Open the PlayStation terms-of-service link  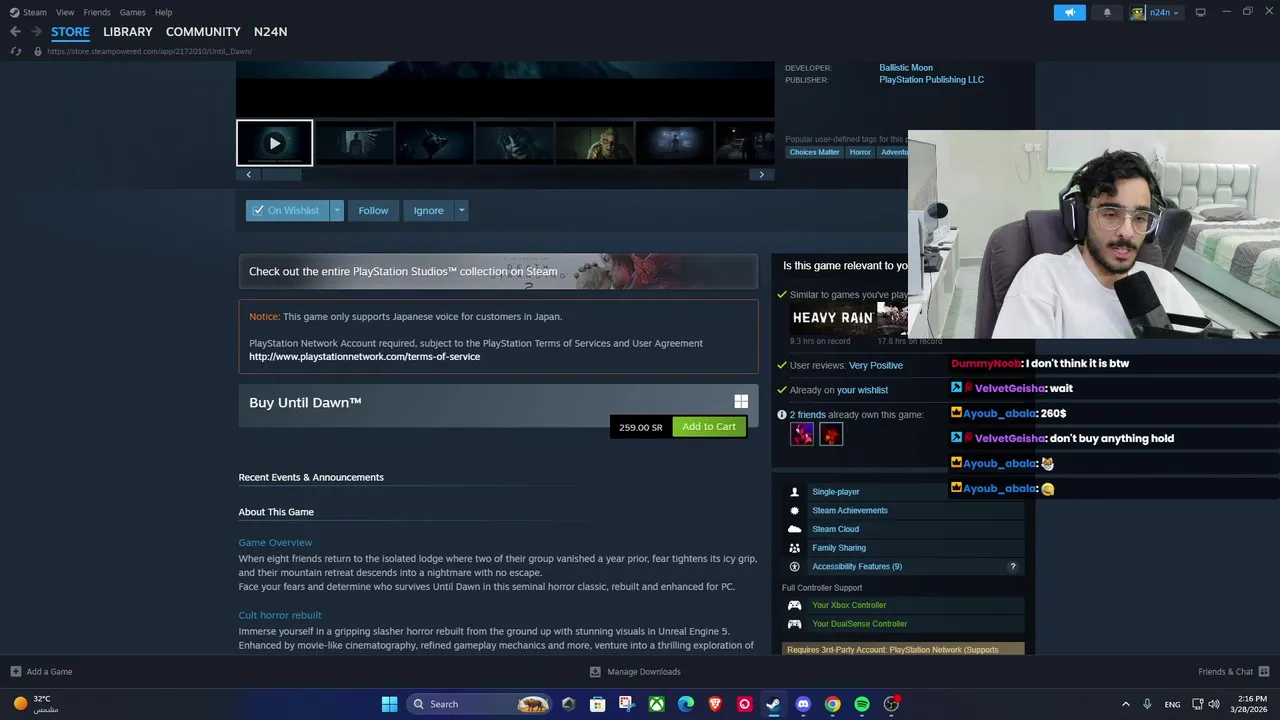point(364,357)
